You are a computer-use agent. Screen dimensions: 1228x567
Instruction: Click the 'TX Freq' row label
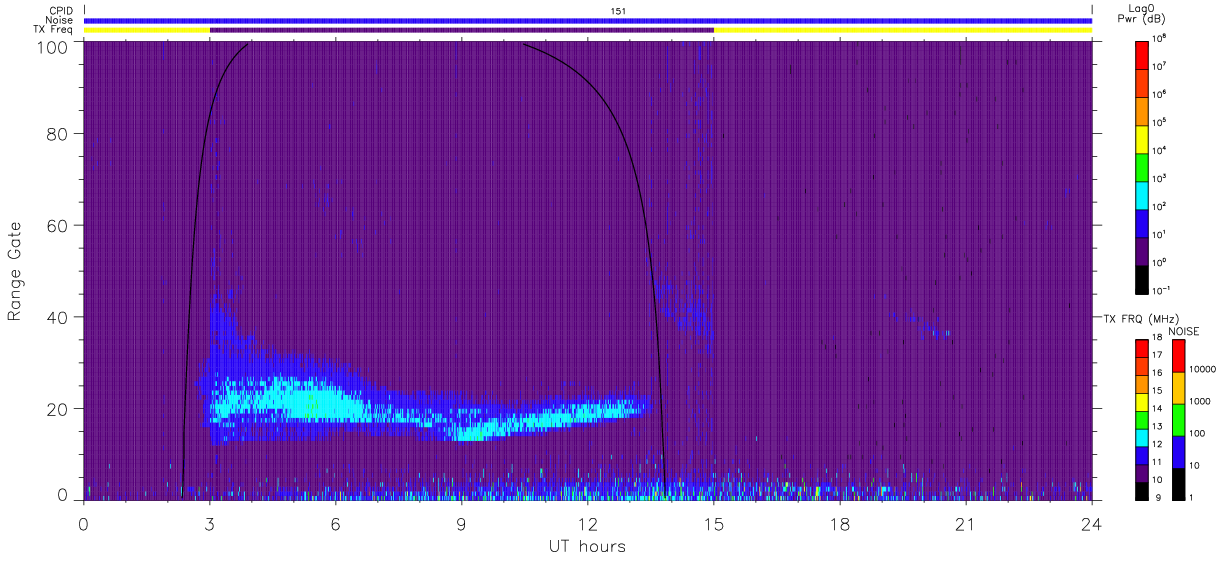click(53, 30)
